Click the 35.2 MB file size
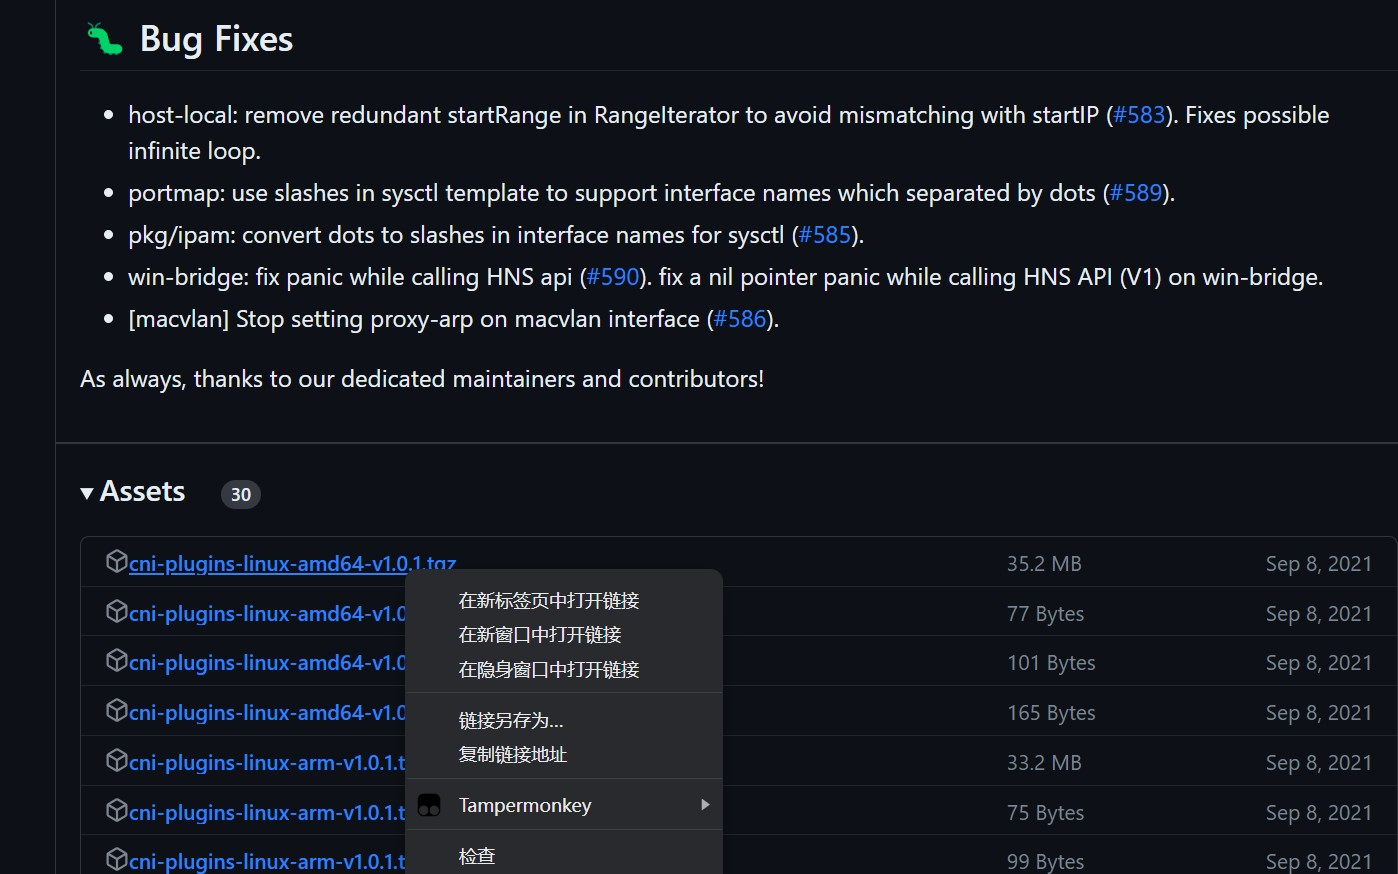This screenshot has width=1398, height=874. coord(1044,564)
